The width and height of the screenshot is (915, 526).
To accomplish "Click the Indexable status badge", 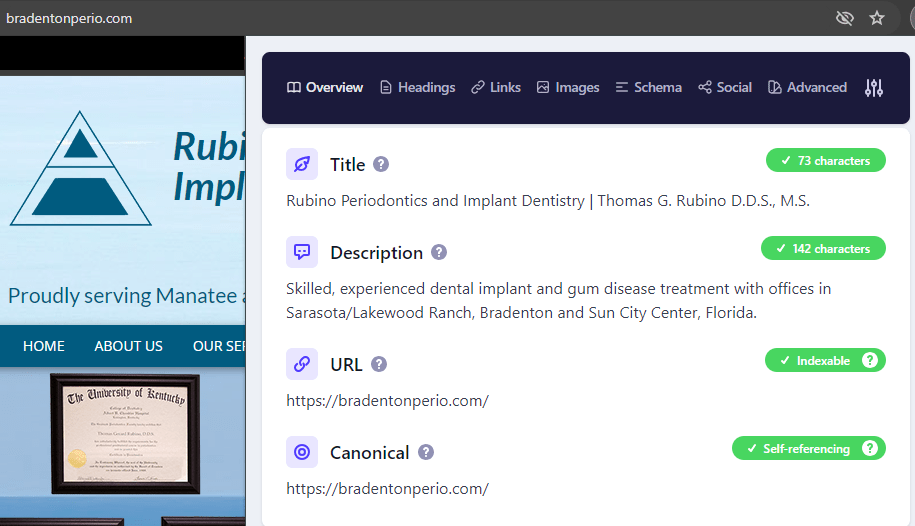I will point(825,360).
